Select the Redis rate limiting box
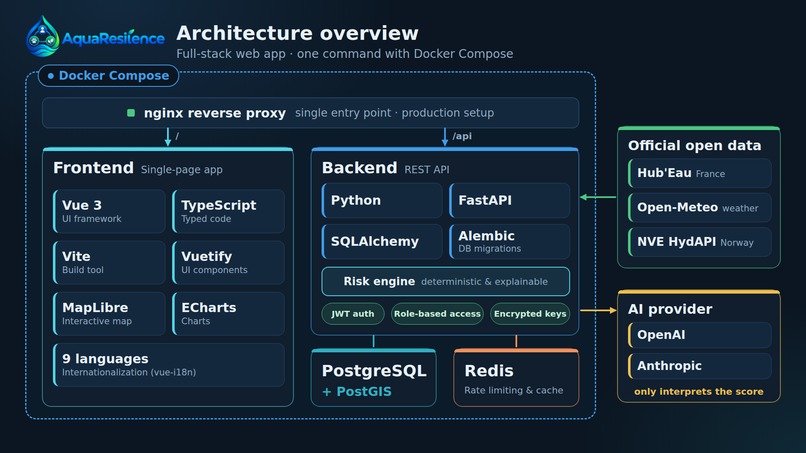 click(x=516, y=378)
